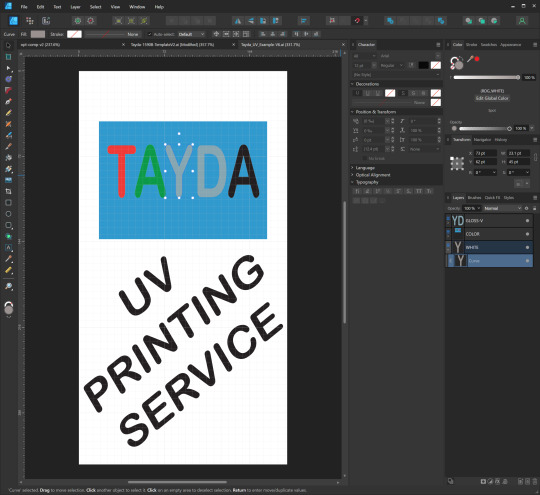Toggle visibility of COLOR layer
540x495 pixels.
point(527,234)
